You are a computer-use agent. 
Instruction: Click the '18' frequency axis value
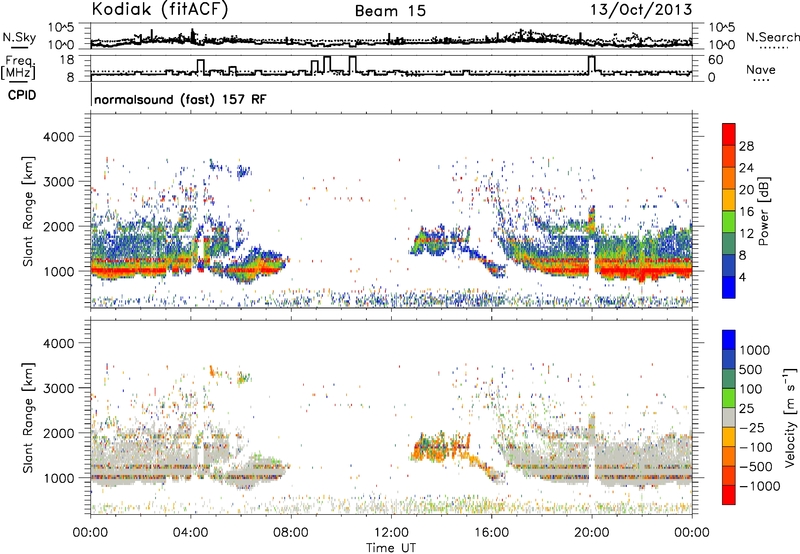point(66,60)
